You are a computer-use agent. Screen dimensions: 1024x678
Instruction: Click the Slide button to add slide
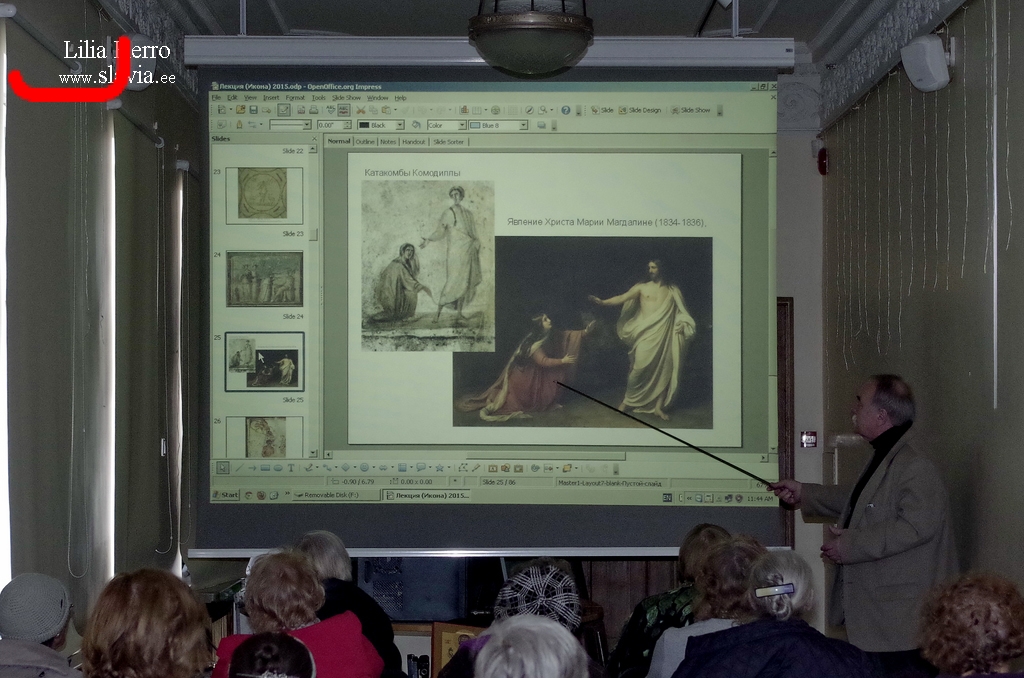602,110
